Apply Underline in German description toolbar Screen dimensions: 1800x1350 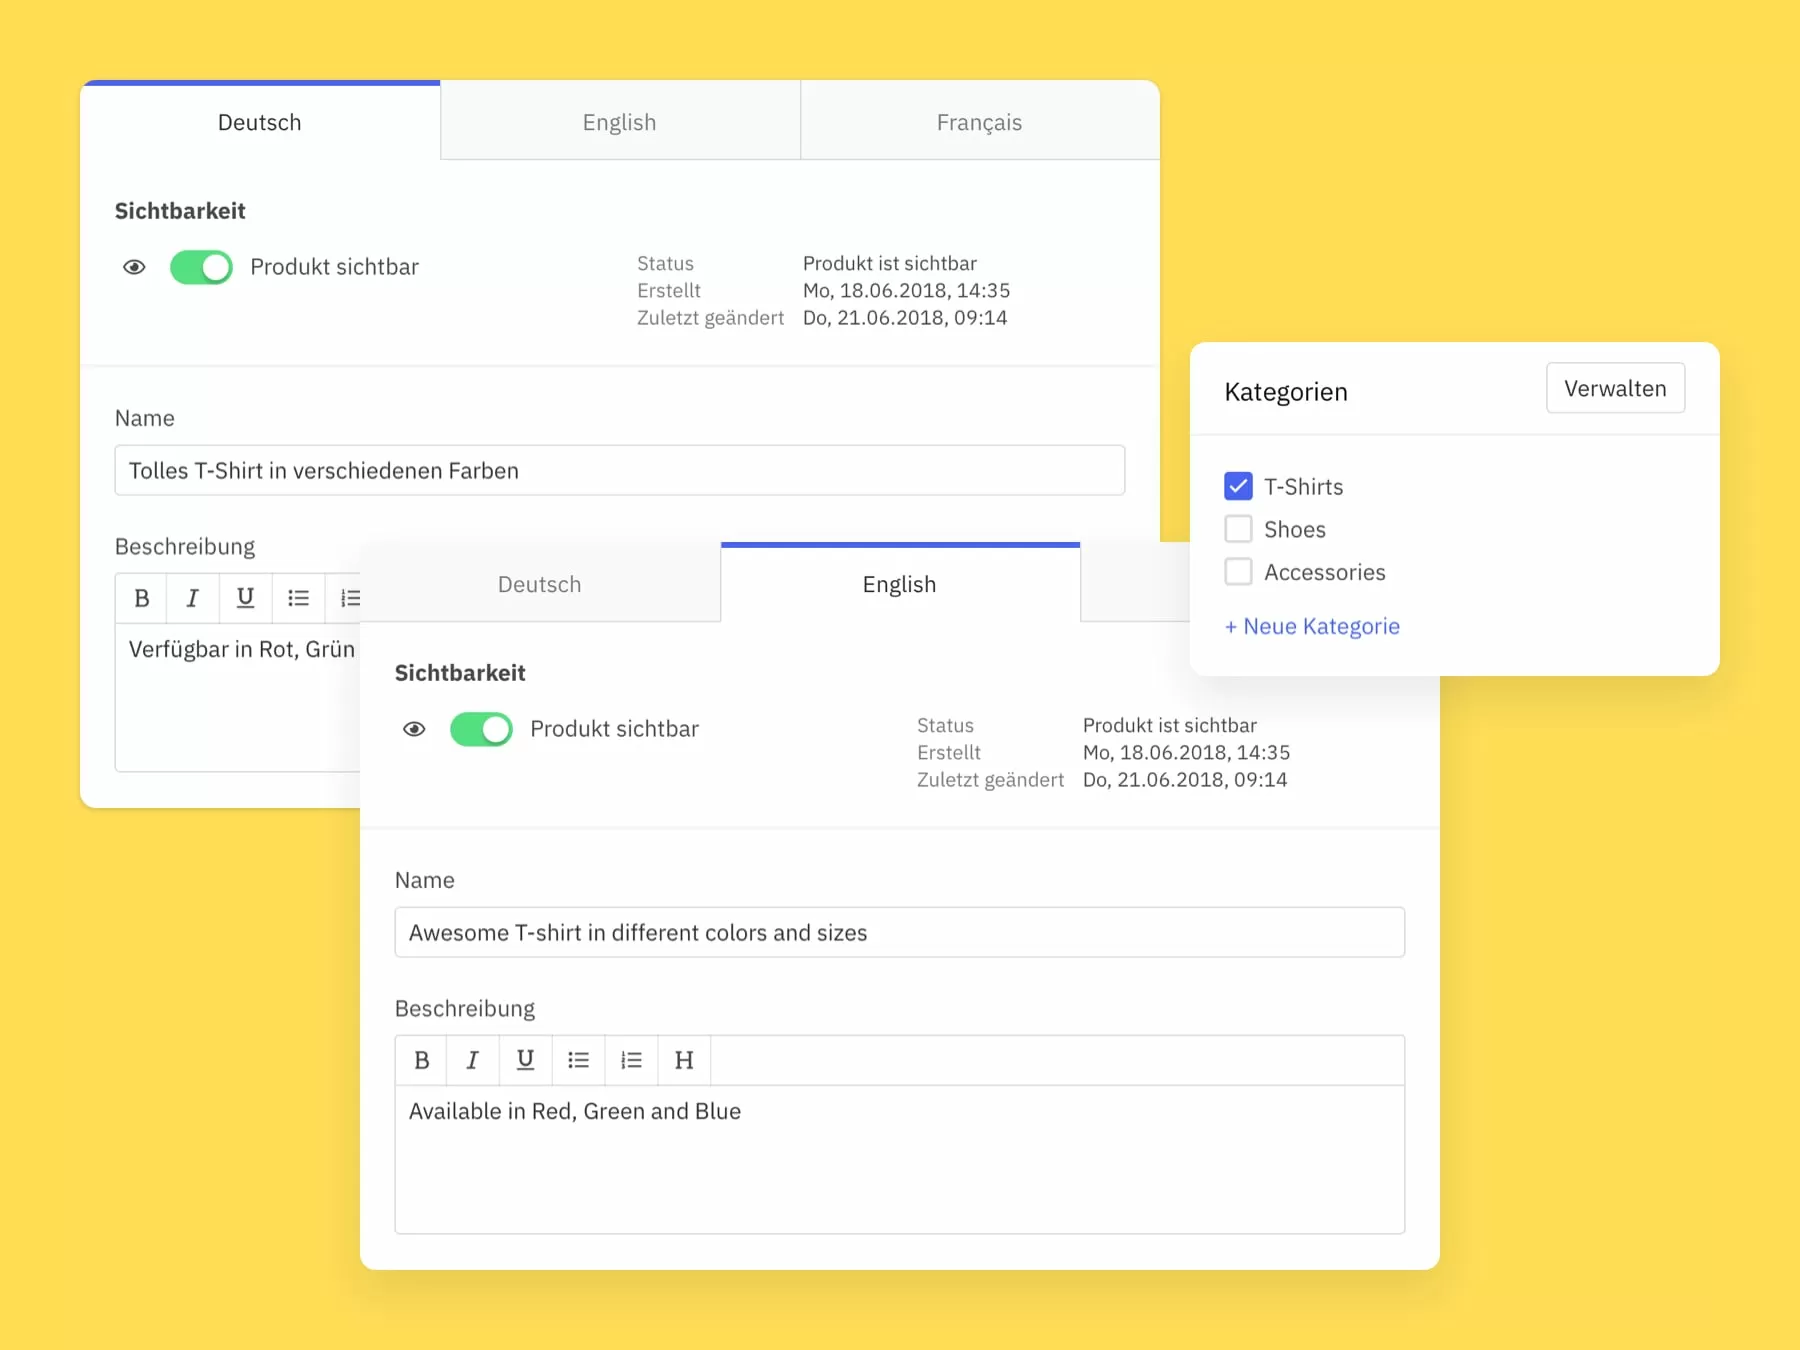(245, 598)
